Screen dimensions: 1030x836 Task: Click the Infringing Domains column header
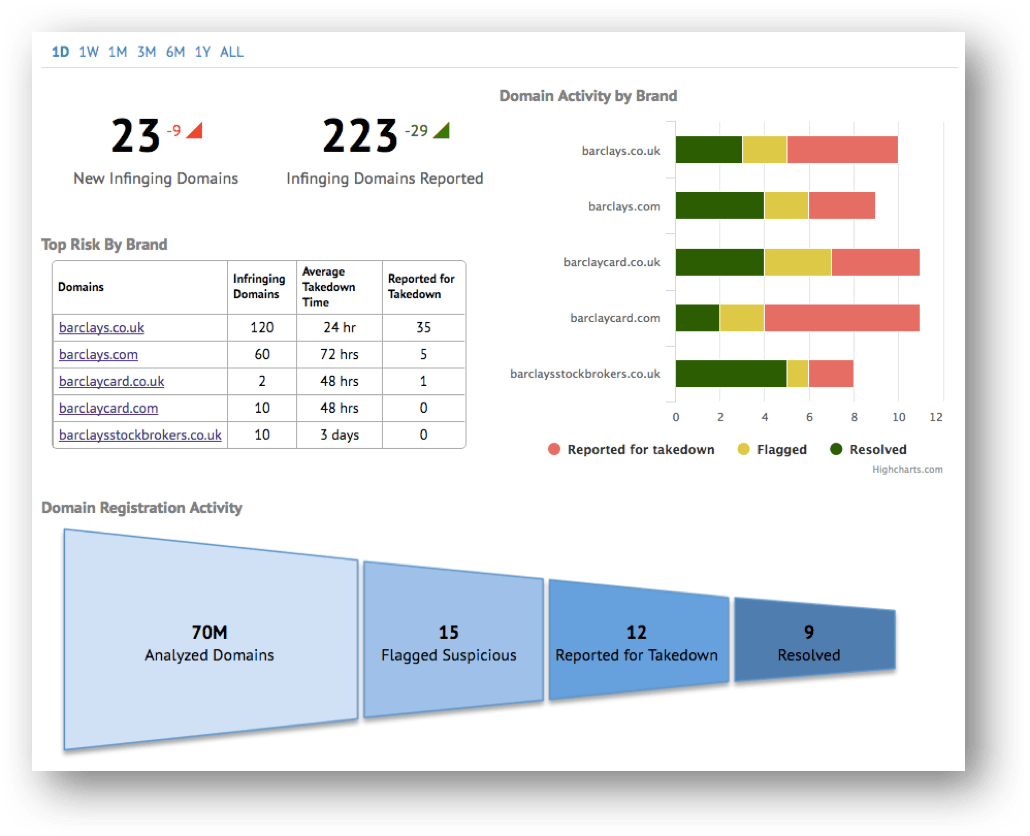coord(261,287)
